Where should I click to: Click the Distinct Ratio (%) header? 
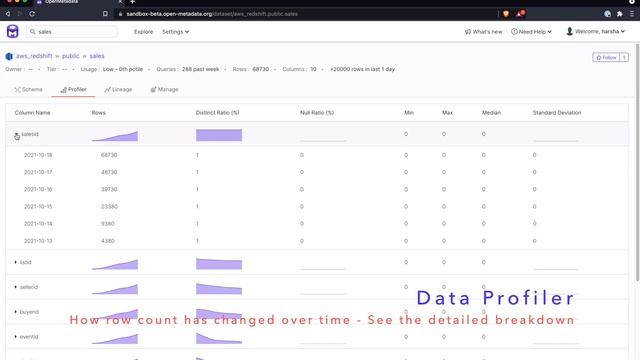coord(217,113)
